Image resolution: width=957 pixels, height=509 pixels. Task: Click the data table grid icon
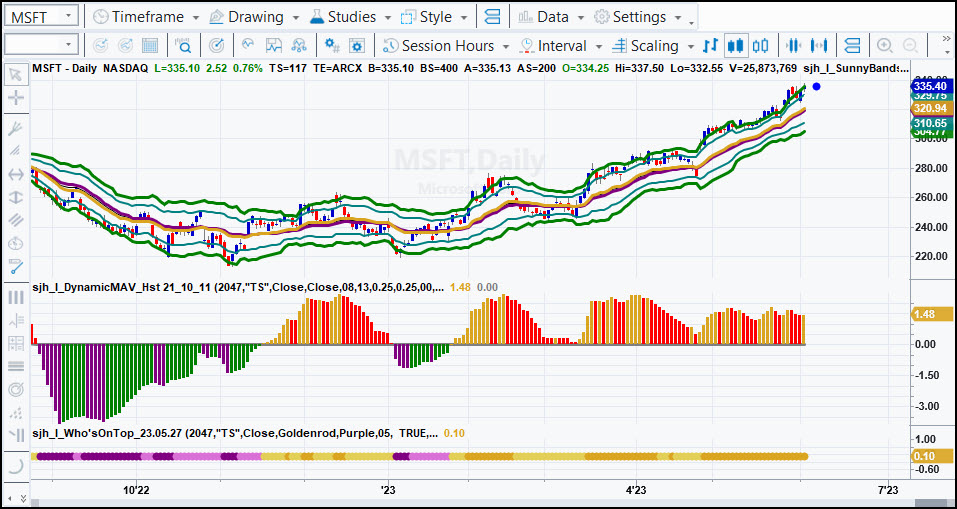point(150,46)
